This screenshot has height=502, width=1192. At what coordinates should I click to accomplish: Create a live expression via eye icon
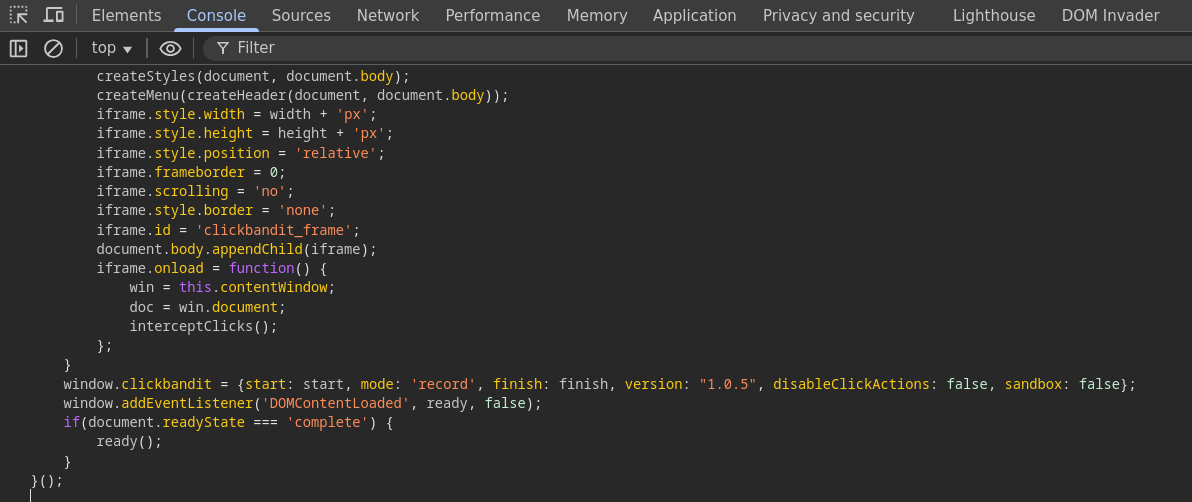point(170,49)
